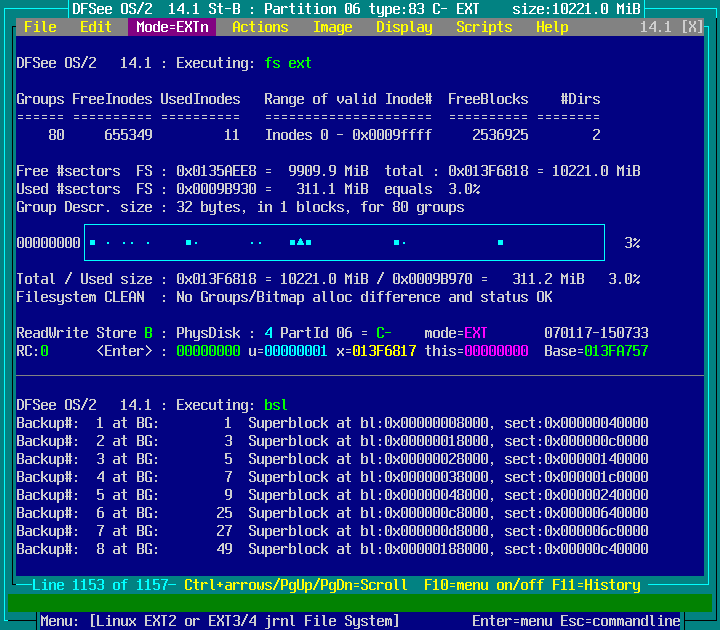This screenshot has width=720, height=630.
Task: Select the Backup# 2 superblock row
Action: (332, 441)
